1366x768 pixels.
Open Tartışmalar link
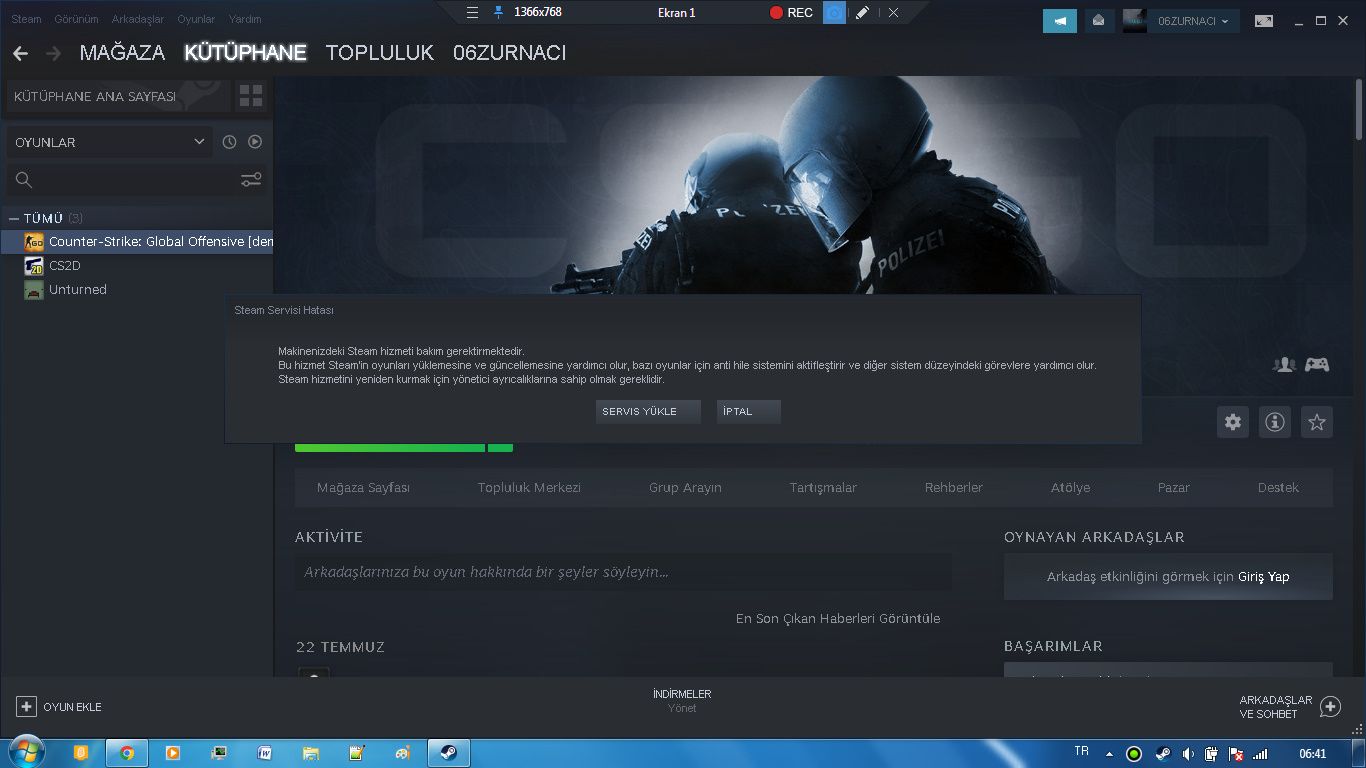(x=823, y=488)
